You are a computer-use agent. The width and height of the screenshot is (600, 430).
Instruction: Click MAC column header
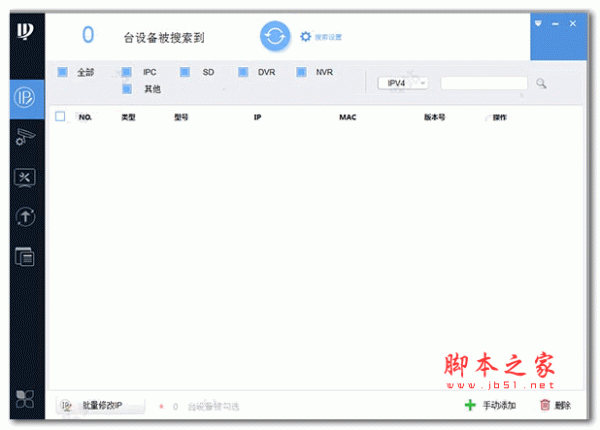[x=347, y=117]
